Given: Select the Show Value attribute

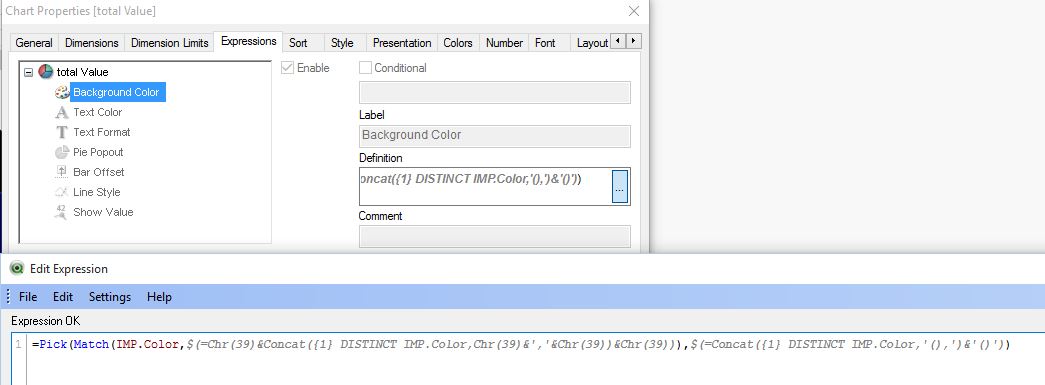Looking at the screenshot, I should [x=103, y=212].
